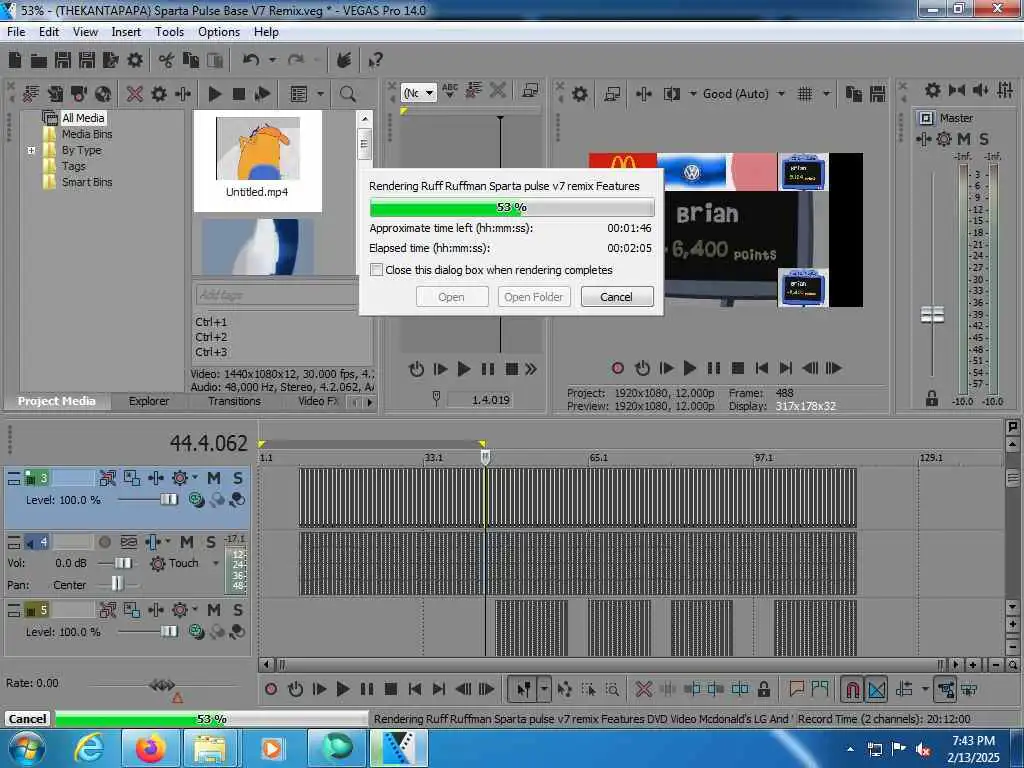Click the Get media from web globe icon
This screenshot has height=768, width=1024.
pyautogui.click(x=103, y=94)
